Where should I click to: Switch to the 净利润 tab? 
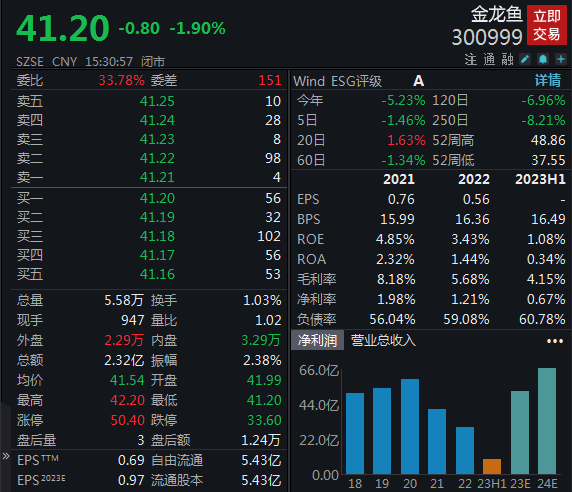[x=317, y=340]
